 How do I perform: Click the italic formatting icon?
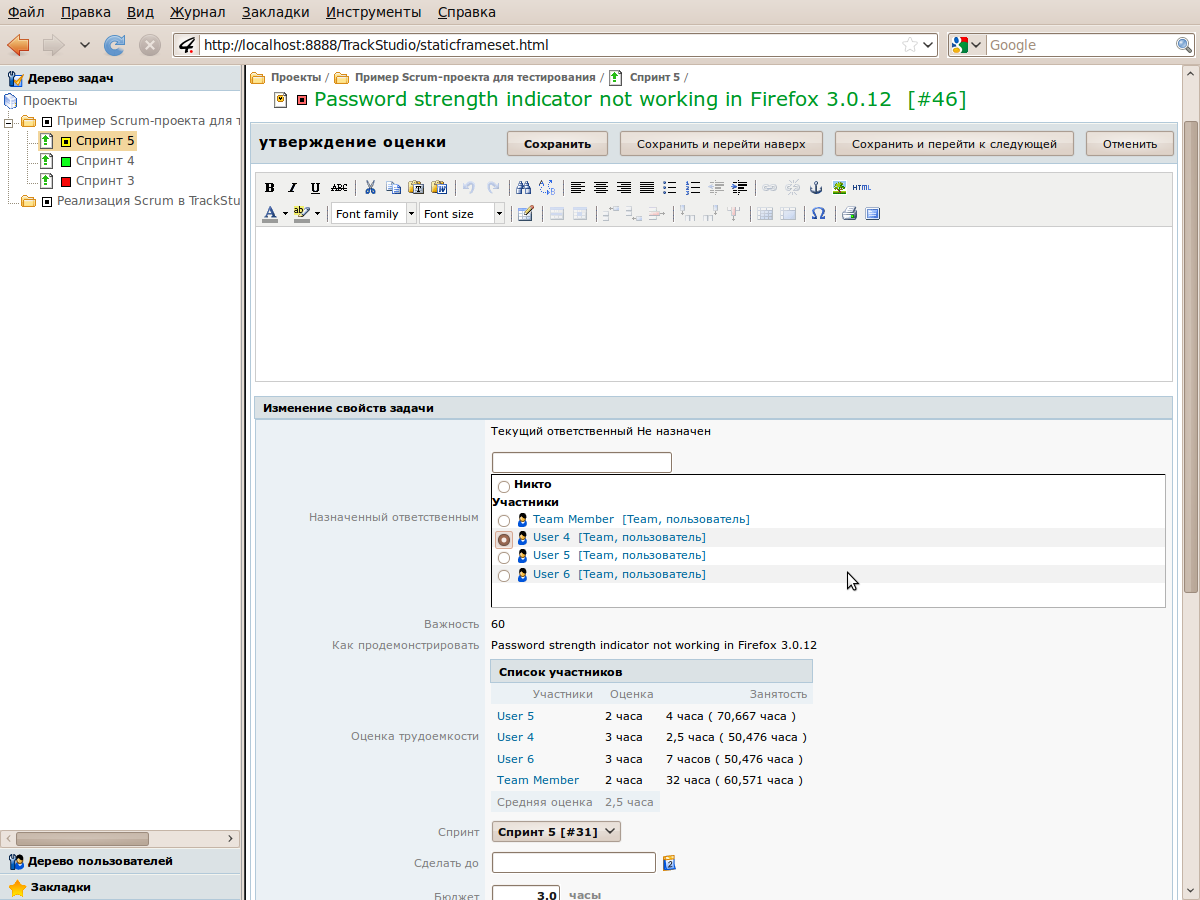(292, 188)
